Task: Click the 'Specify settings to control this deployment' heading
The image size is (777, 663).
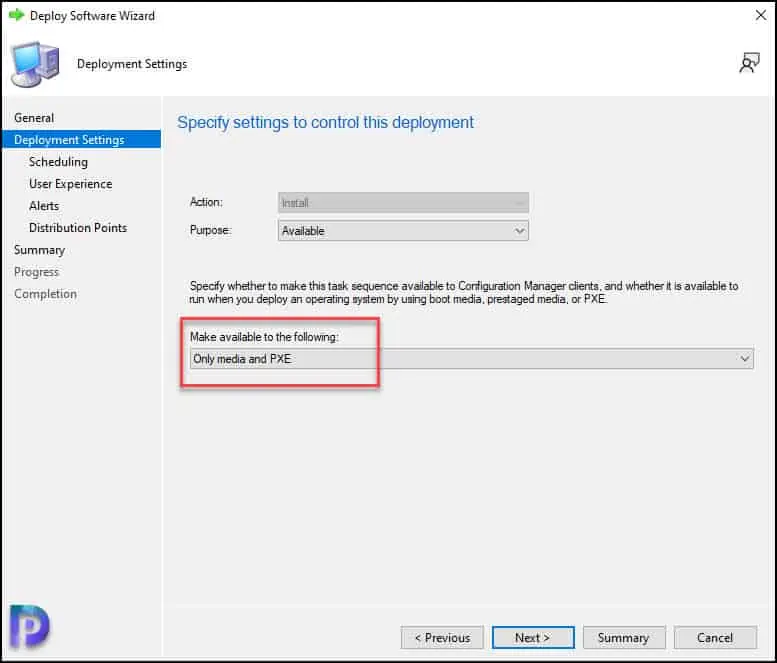Action: tap(326, 122)
